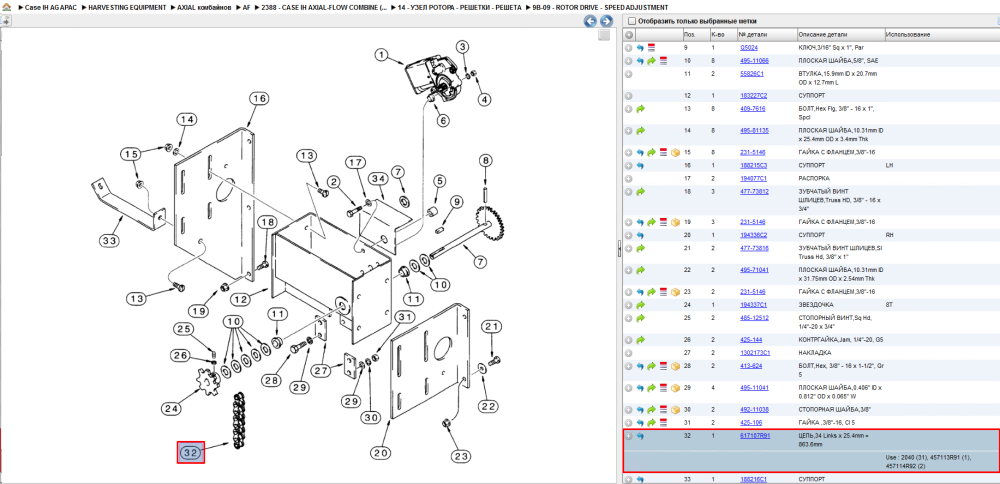Go to previous diagram with back arrow
This screenshot has height=484, width=1000.
pos(591,21)
